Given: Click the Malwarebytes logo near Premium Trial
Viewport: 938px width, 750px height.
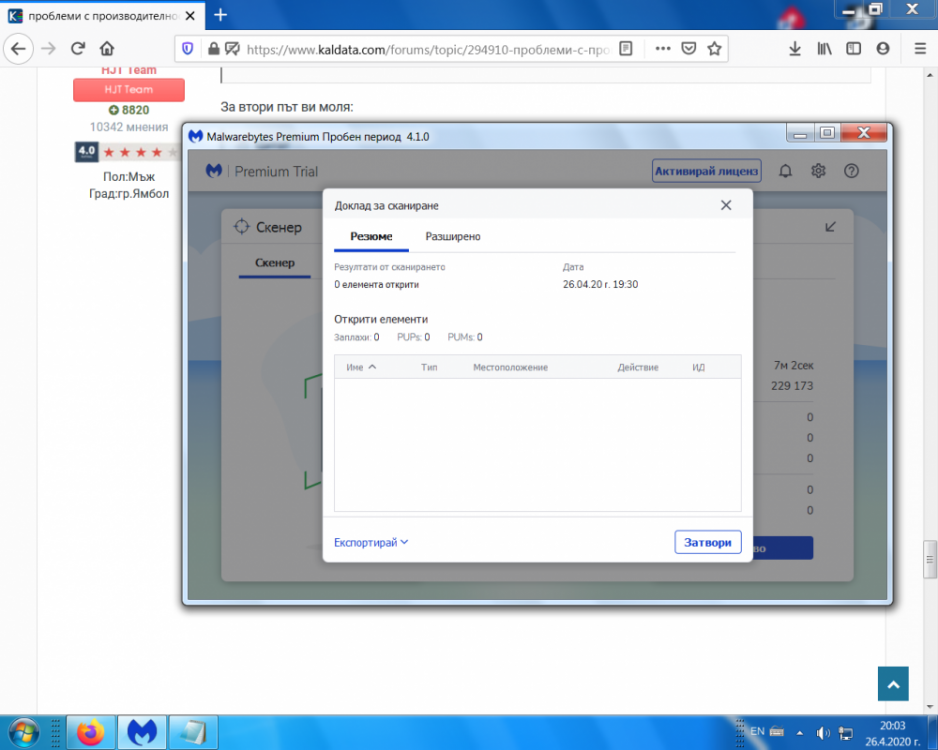Looking at the screenshot, I should pyautogui.click(x=214, y=171).
